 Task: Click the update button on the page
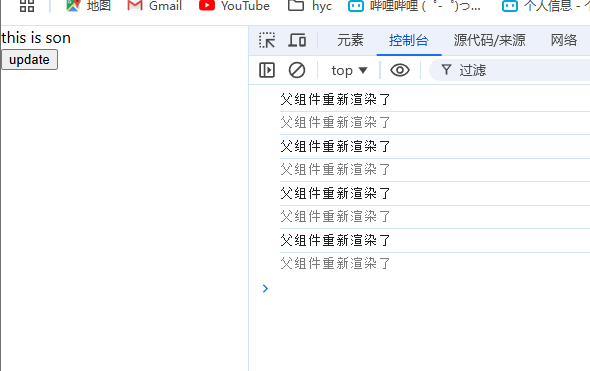tap(29, 59)
